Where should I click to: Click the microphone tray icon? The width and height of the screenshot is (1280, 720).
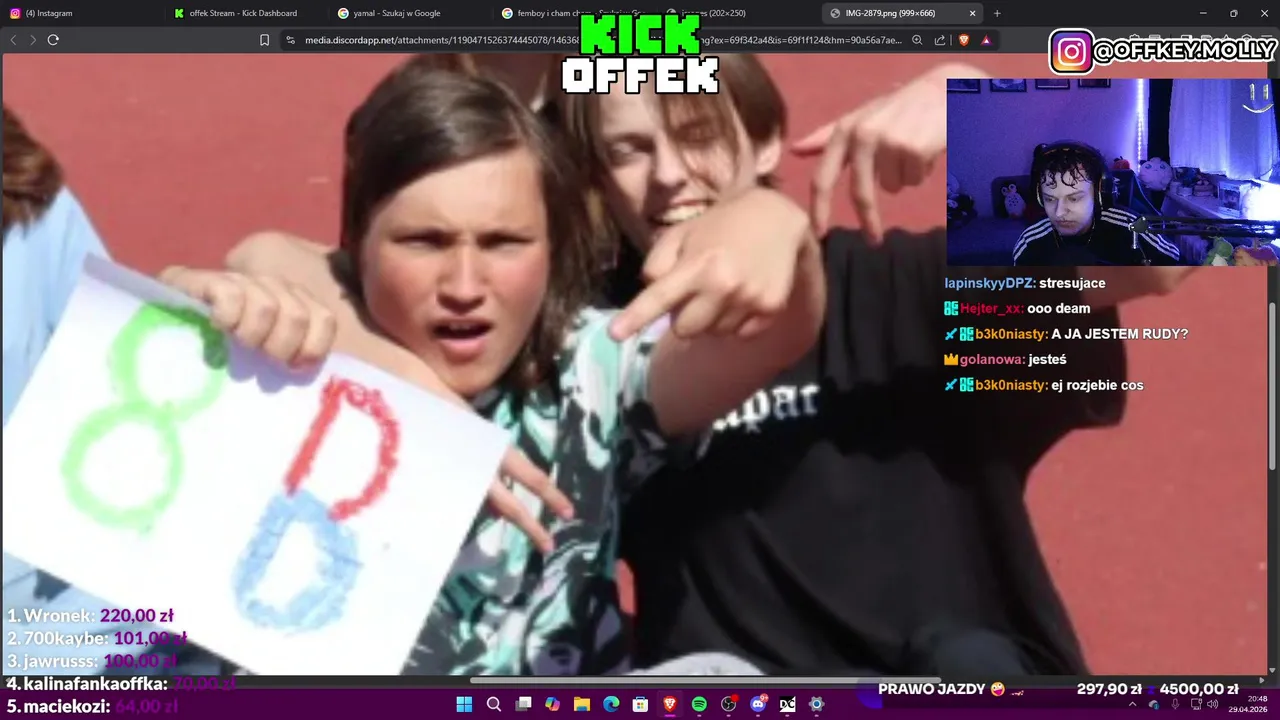1175,704
